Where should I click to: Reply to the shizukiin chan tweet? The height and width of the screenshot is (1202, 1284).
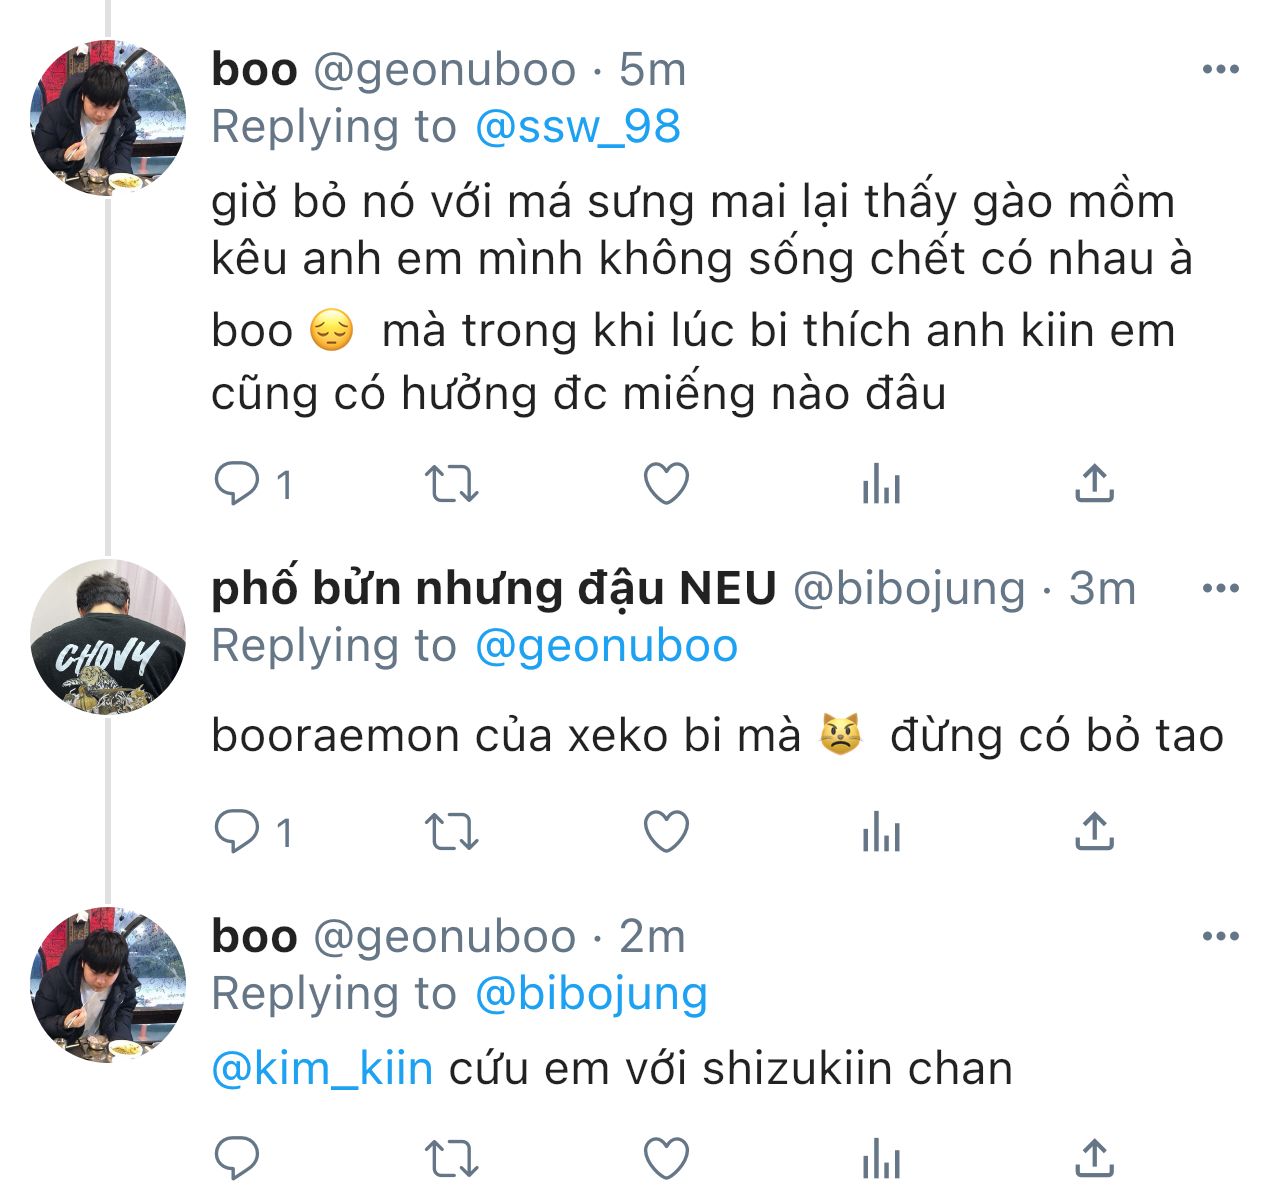(x=238, y=1160)
